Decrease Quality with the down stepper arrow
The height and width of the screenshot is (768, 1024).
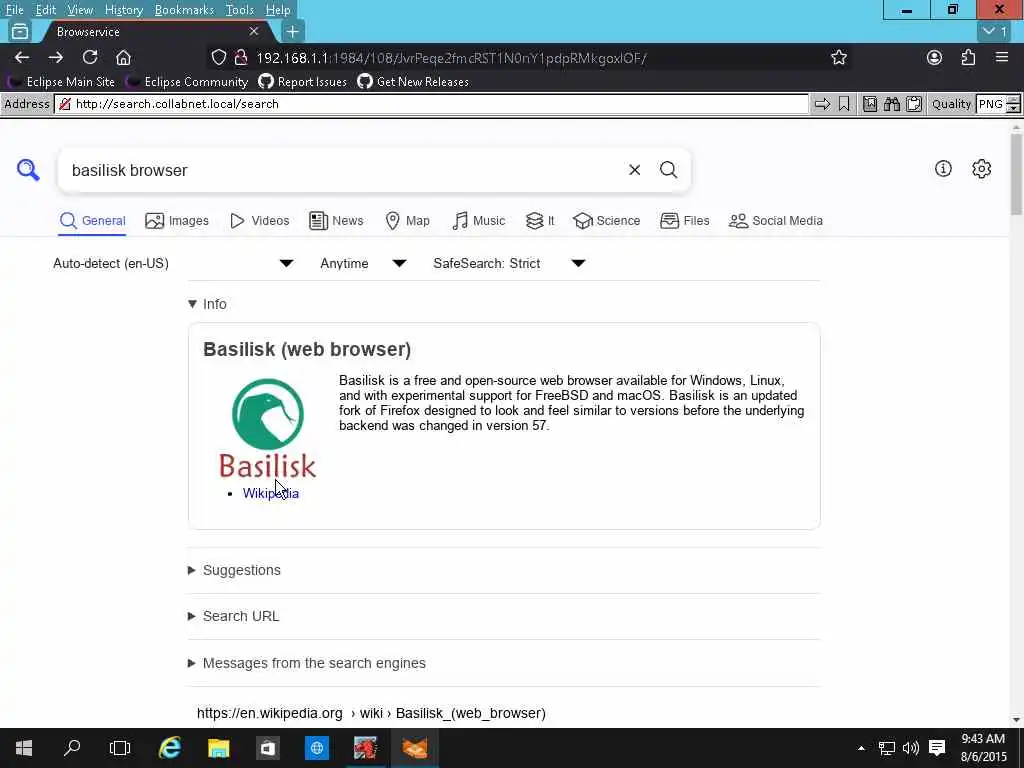[x=1014, y=108]
